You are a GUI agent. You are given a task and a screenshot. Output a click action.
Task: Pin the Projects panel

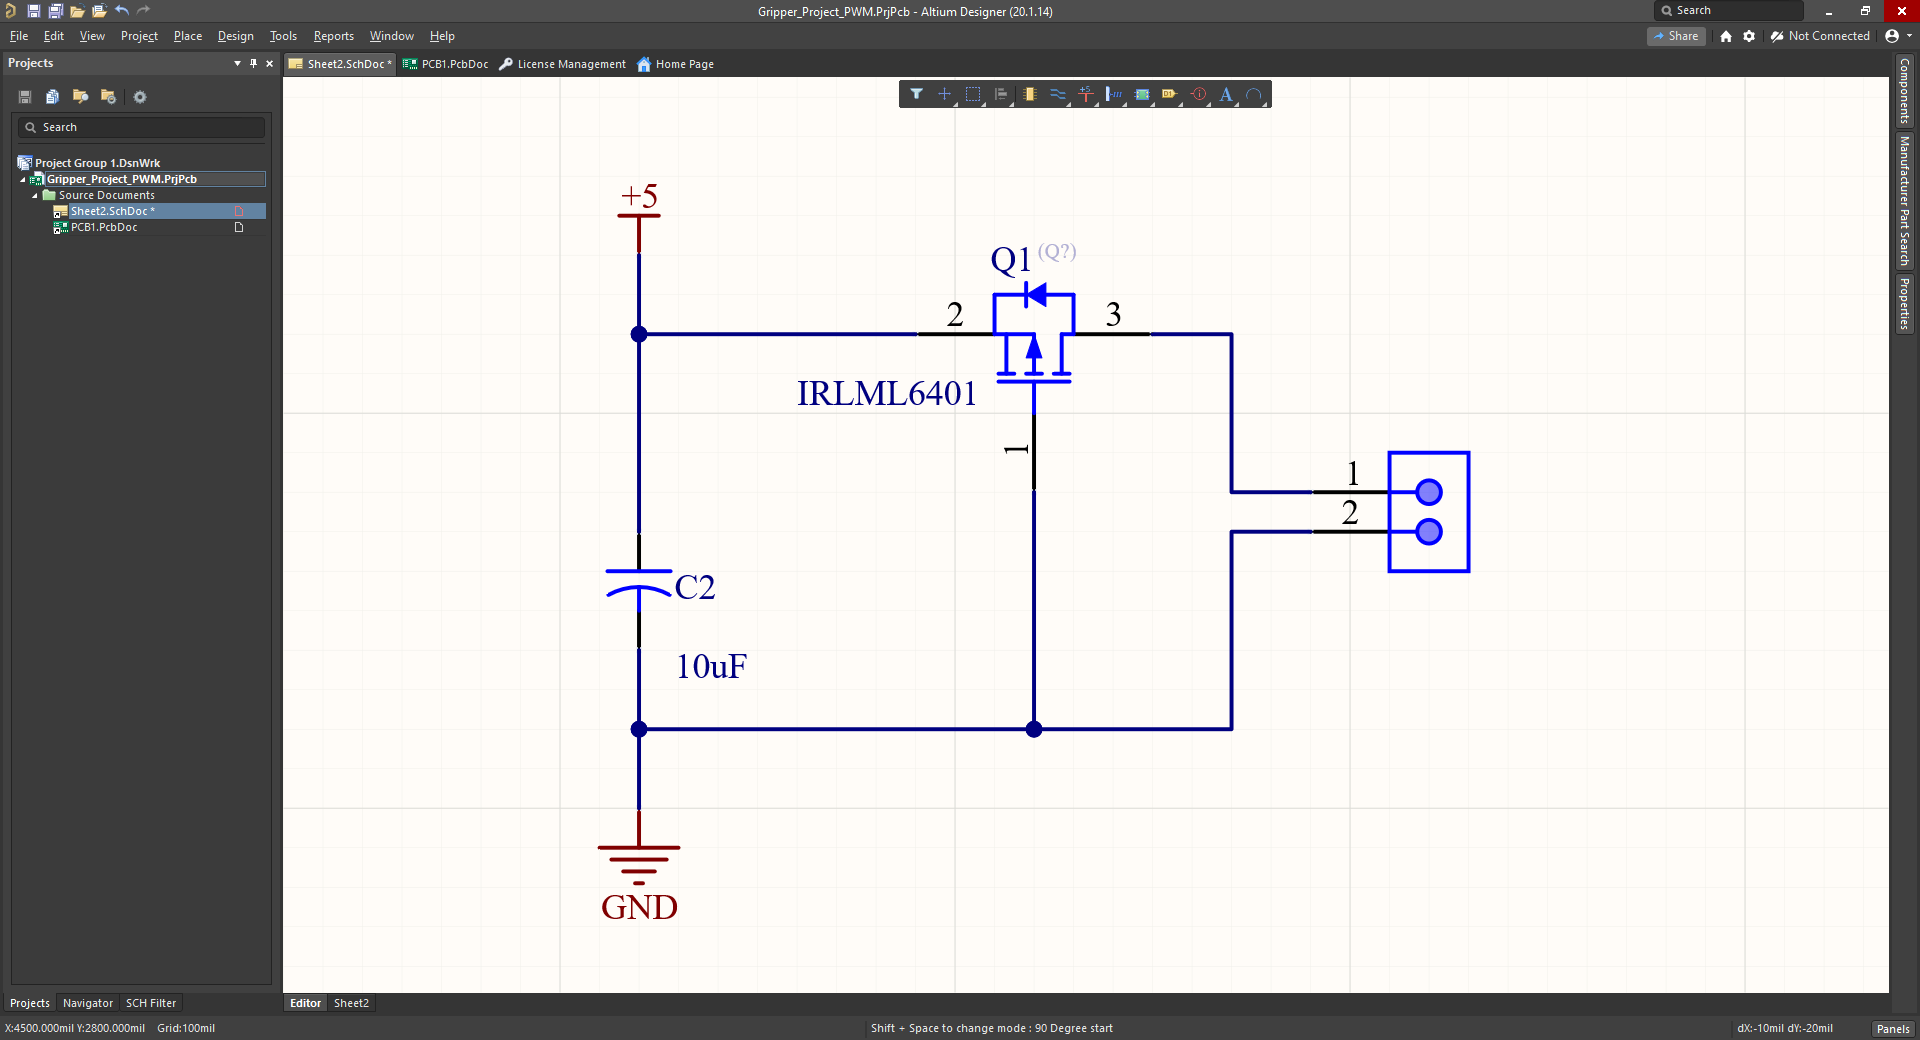click(x=253, y=63)
